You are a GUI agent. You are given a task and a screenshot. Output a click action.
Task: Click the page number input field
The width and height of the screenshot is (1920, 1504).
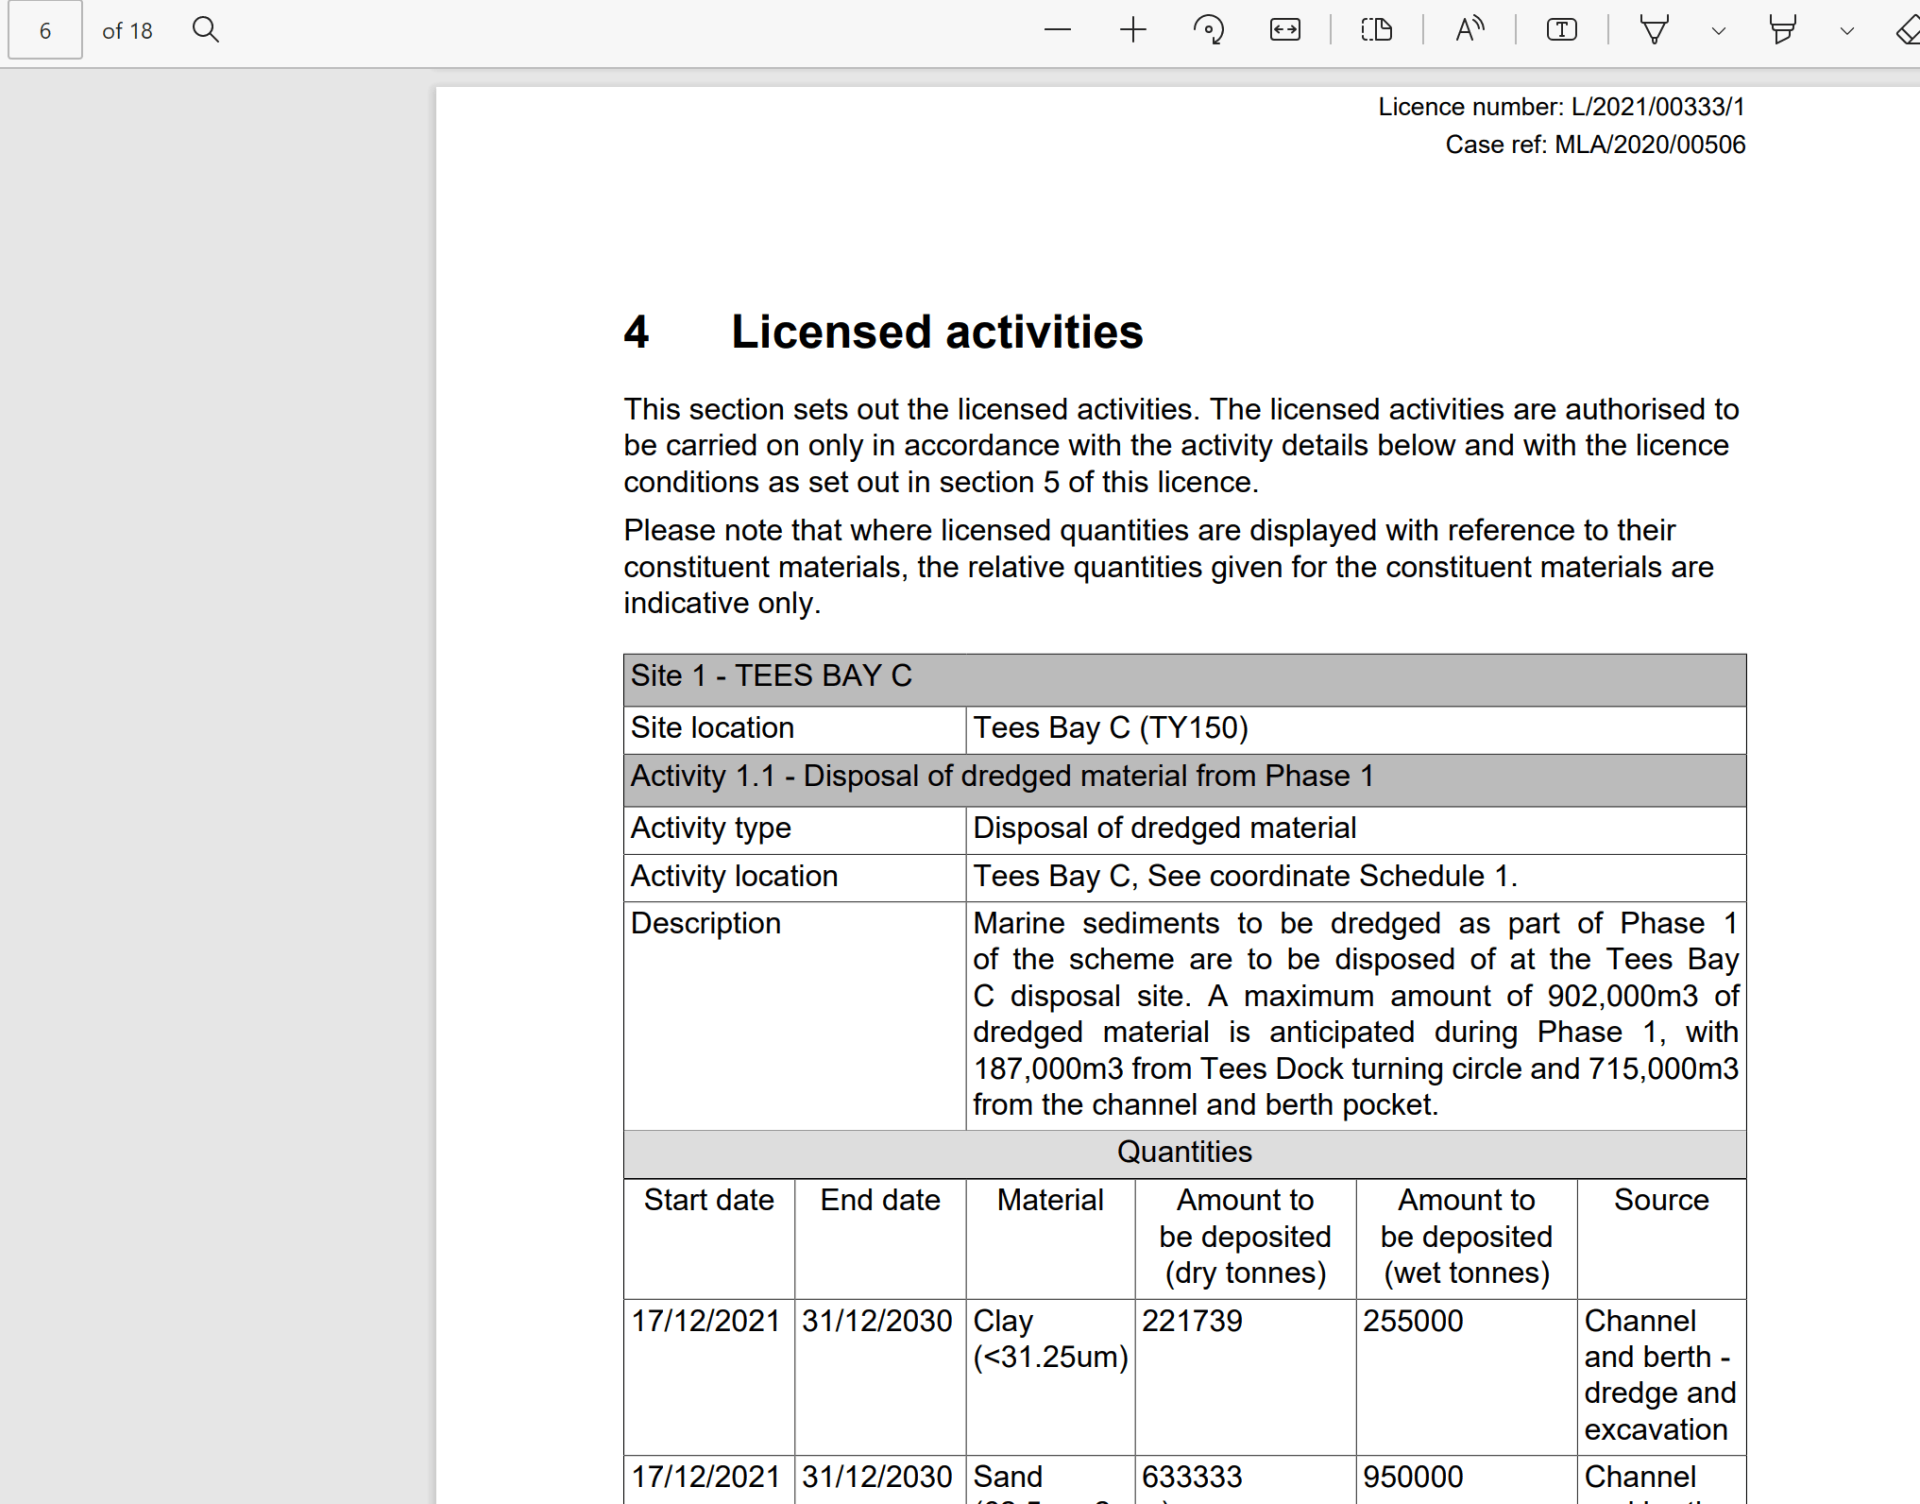coord(45,31)
